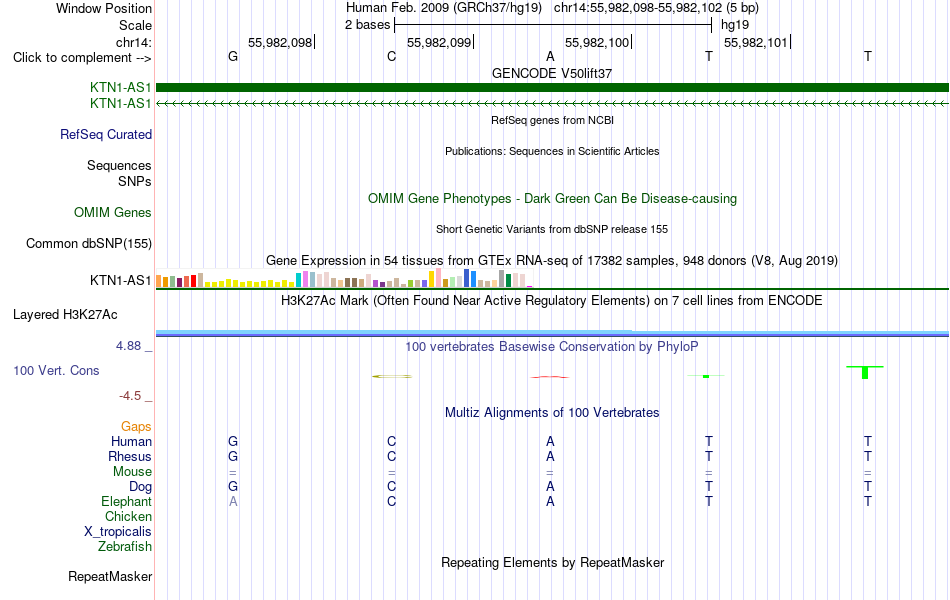Click 'Click to complement -->' label
Viewport: 950px width, 600px height.
tap(82, 58)
